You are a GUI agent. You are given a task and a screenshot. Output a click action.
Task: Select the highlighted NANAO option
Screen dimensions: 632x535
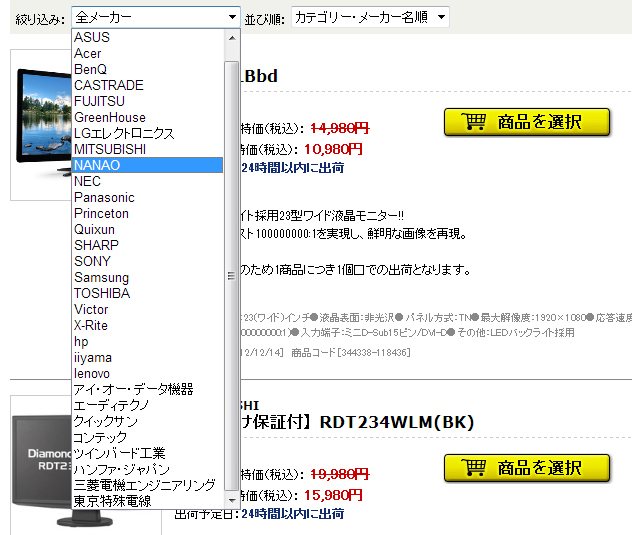[x=148, y=165]
